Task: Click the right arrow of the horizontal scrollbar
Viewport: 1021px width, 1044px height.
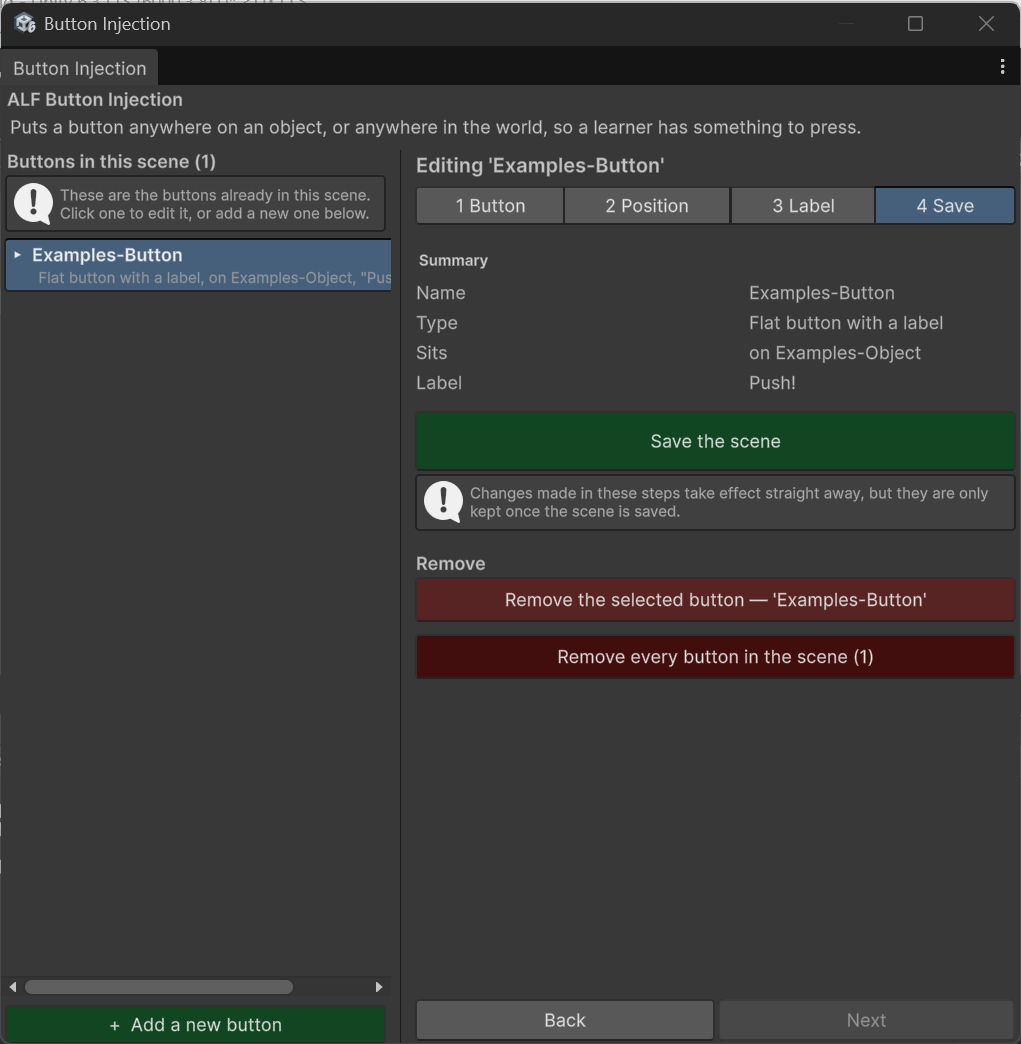Action: [379, 987]
